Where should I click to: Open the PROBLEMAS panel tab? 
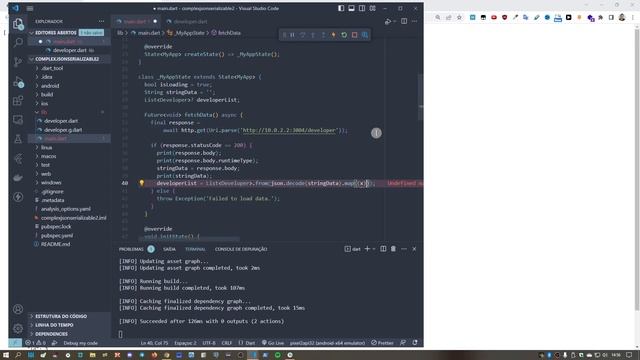click(131, 249)
